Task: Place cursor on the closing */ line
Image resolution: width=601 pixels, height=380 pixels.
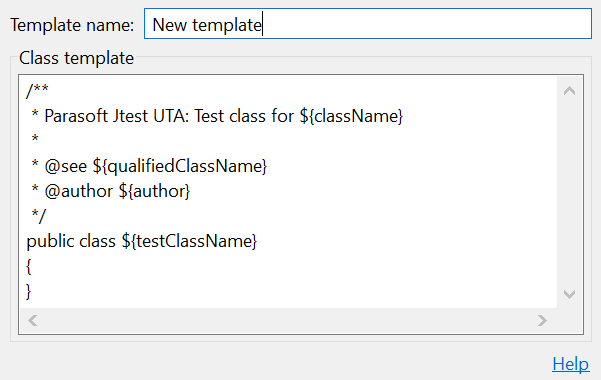Action: (39, 216)
